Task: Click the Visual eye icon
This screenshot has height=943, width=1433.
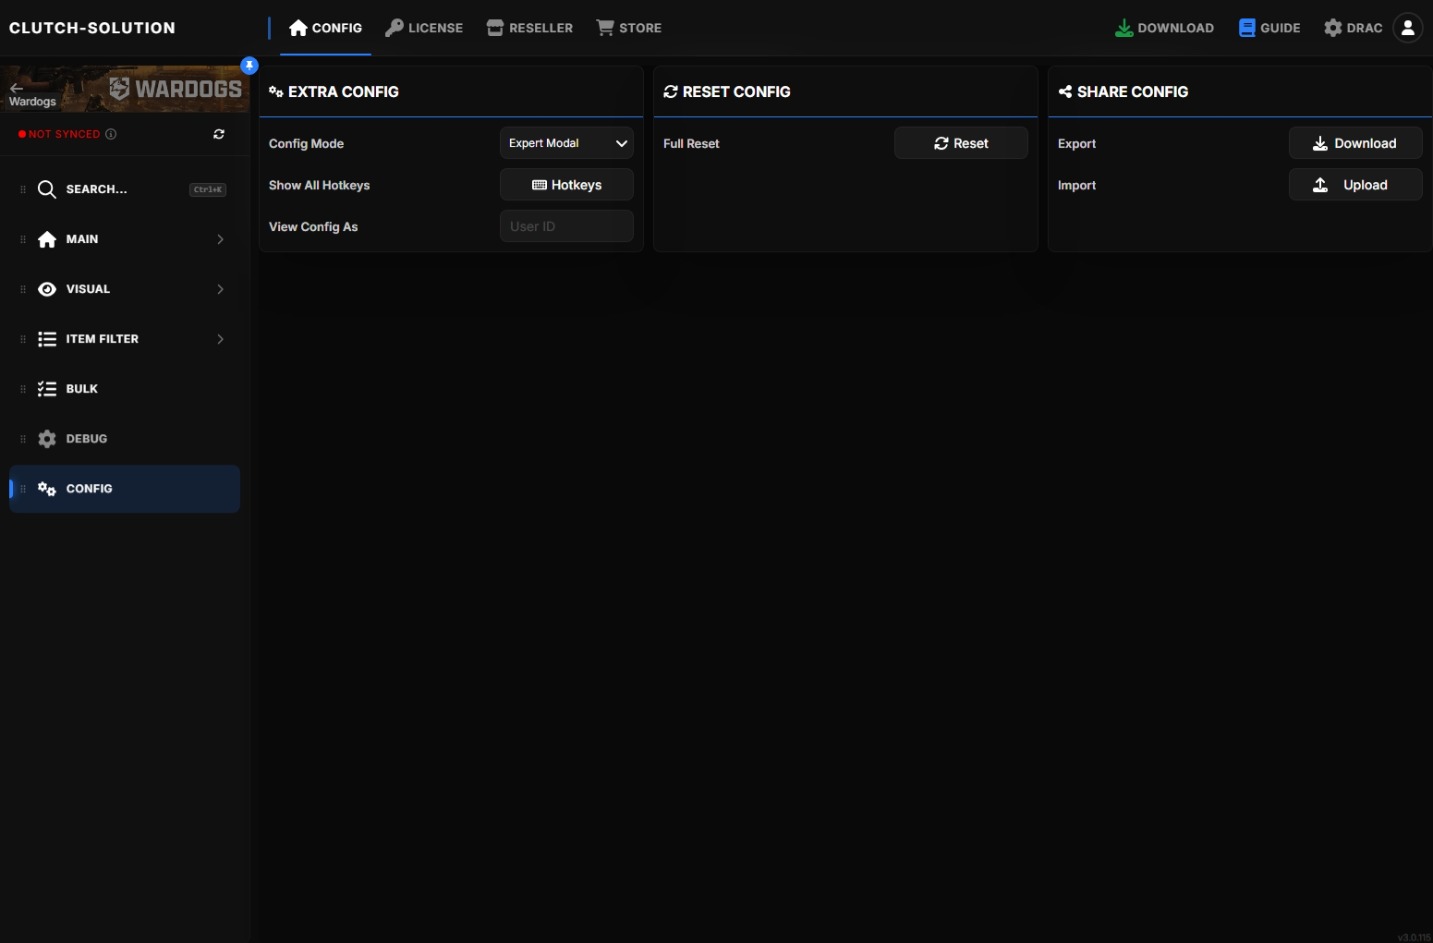Action: (47, 289)
